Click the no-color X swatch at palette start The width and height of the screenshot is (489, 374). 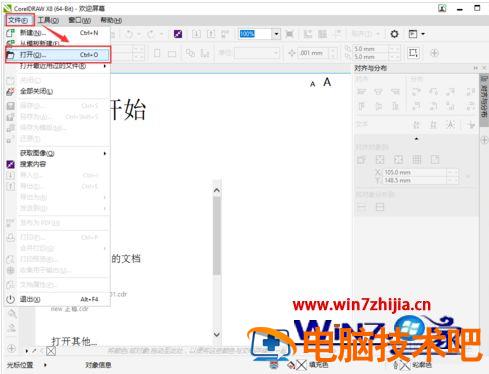[51, 351]
